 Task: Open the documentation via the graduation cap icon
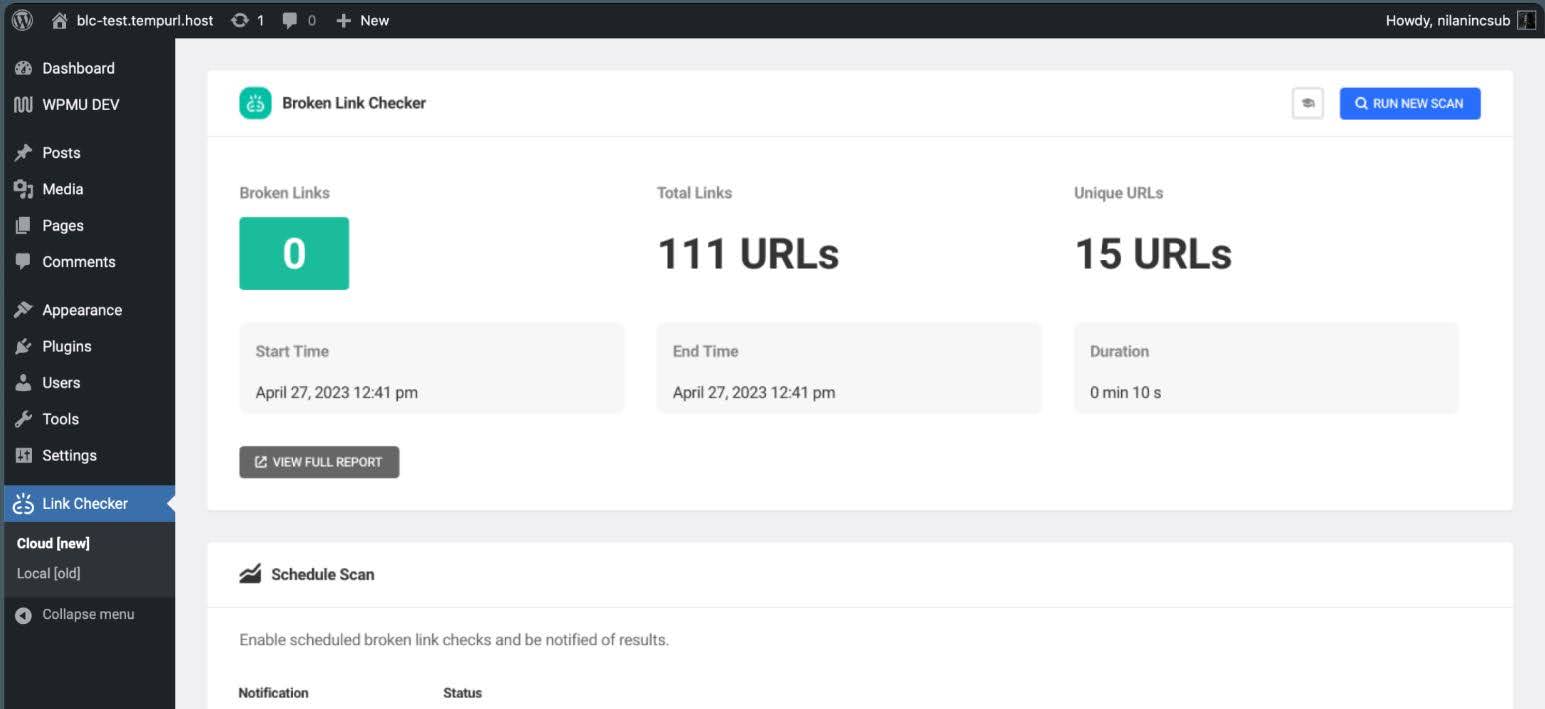click(x=1308, y=103)
